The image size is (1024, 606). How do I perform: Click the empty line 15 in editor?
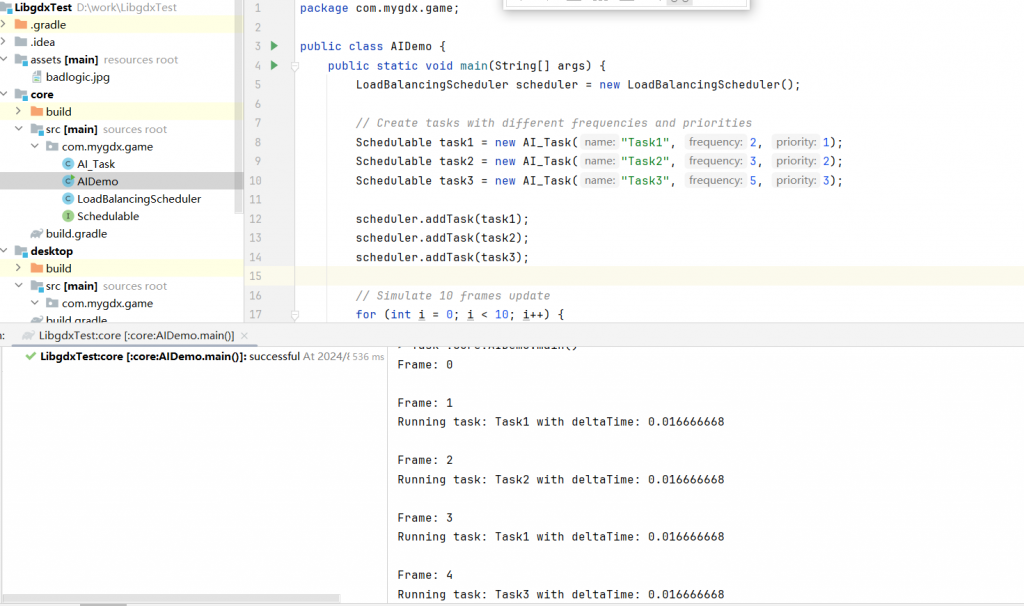coord(600,276)
